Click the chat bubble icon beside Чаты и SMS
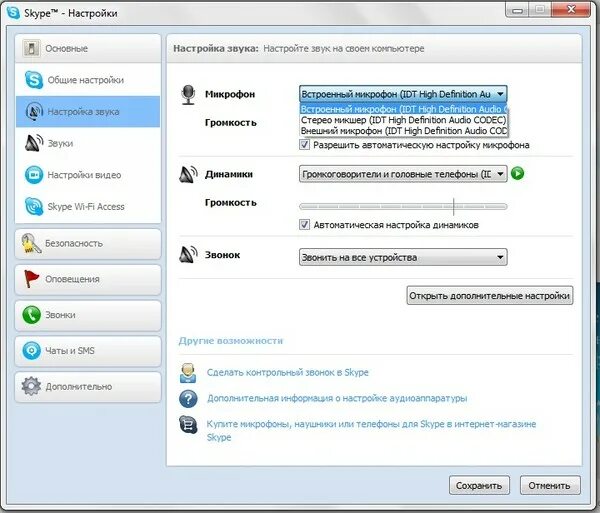Image resolution: width=600 pixels, height=513 pixels. click(31, 350)
